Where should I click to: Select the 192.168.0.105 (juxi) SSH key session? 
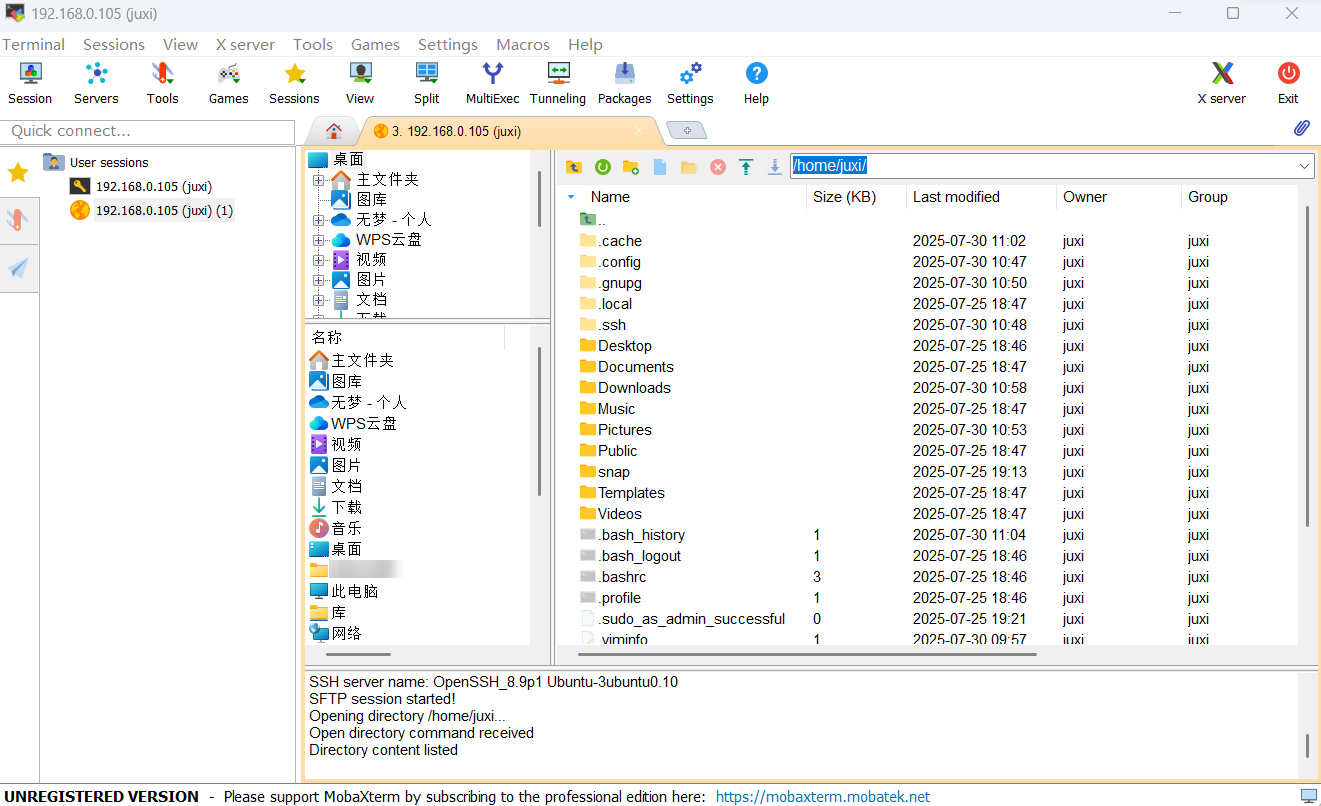click(x=141, y=186)
